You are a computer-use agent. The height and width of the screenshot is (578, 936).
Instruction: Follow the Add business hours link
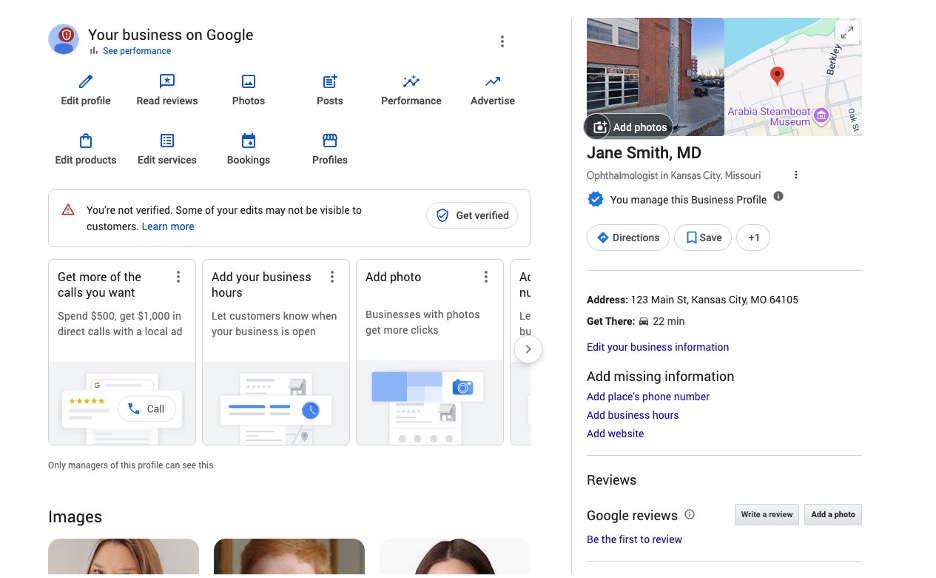pos(633,415)
